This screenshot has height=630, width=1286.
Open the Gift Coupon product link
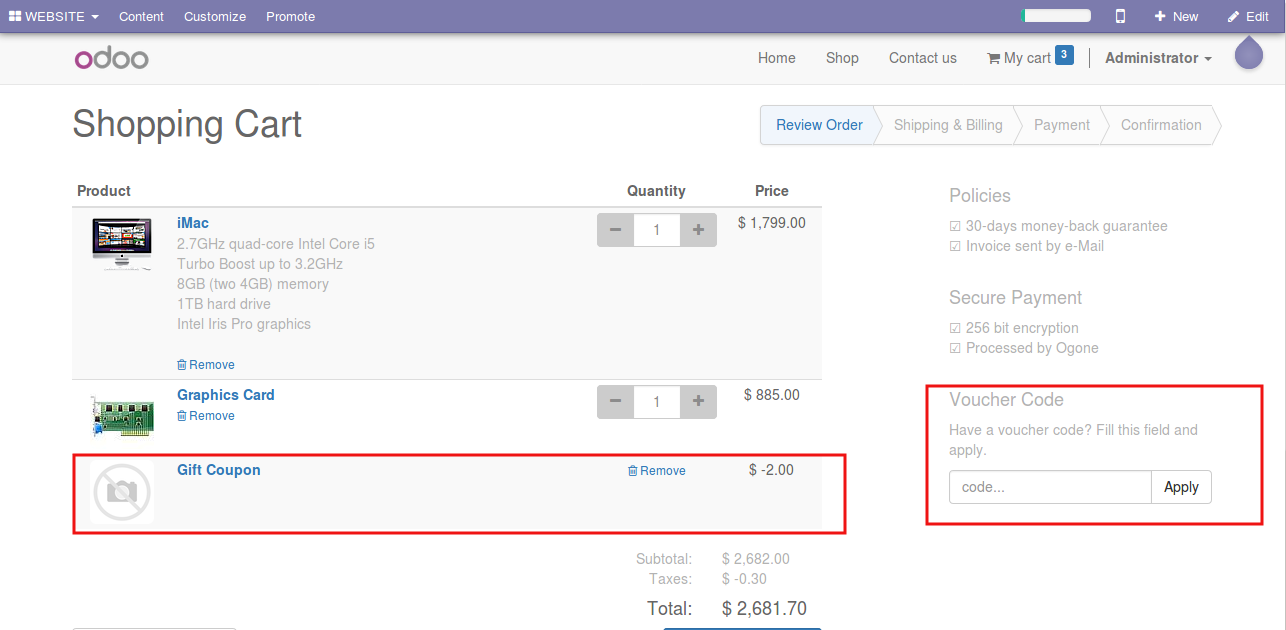click(x=219, y=470)
